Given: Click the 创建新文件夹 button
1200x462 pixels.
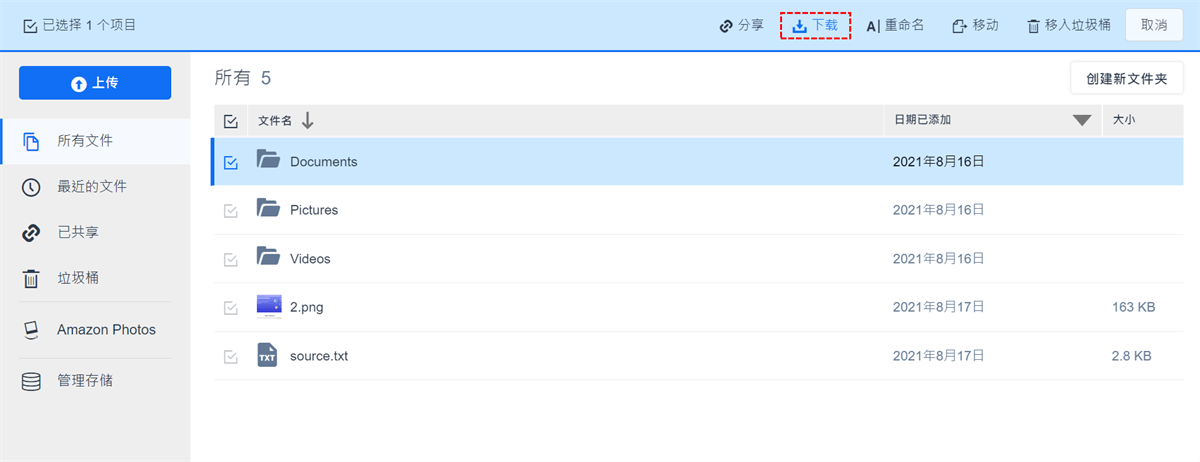Looking at the screenshot, I should tap(1126, 78).
